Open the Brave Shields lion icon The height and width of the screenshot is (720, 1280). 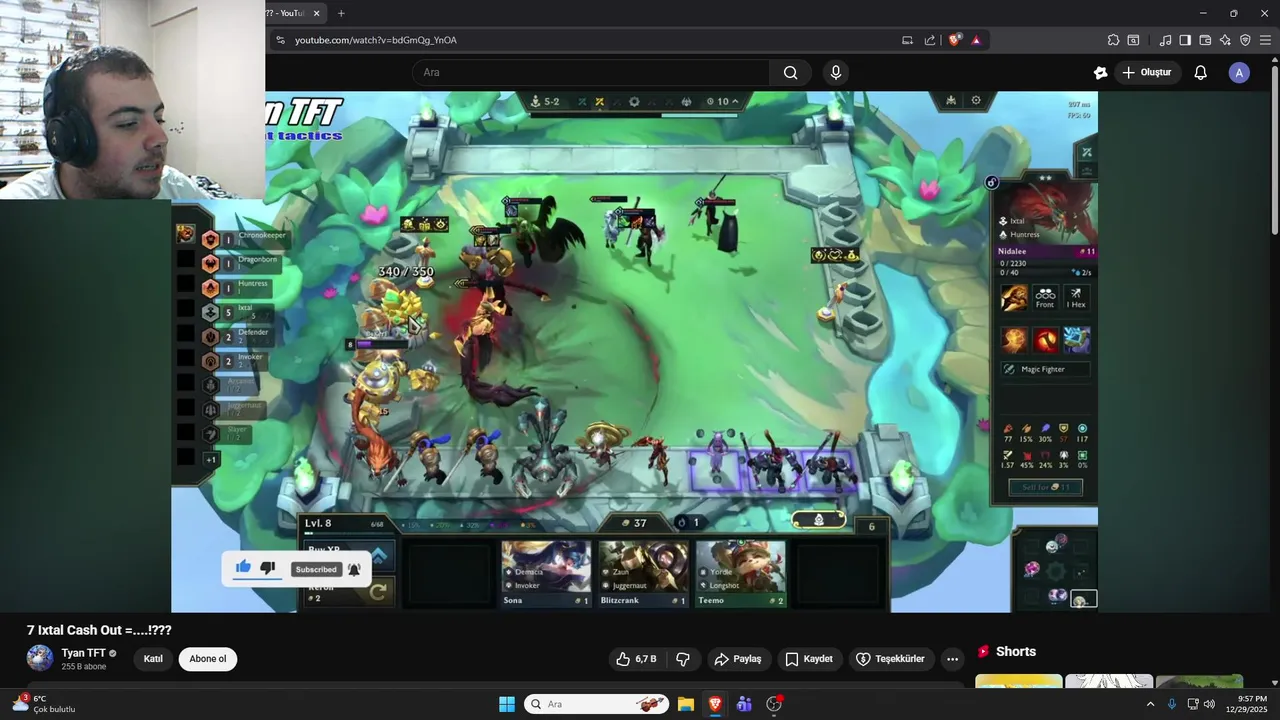click(x=954, y=40)
